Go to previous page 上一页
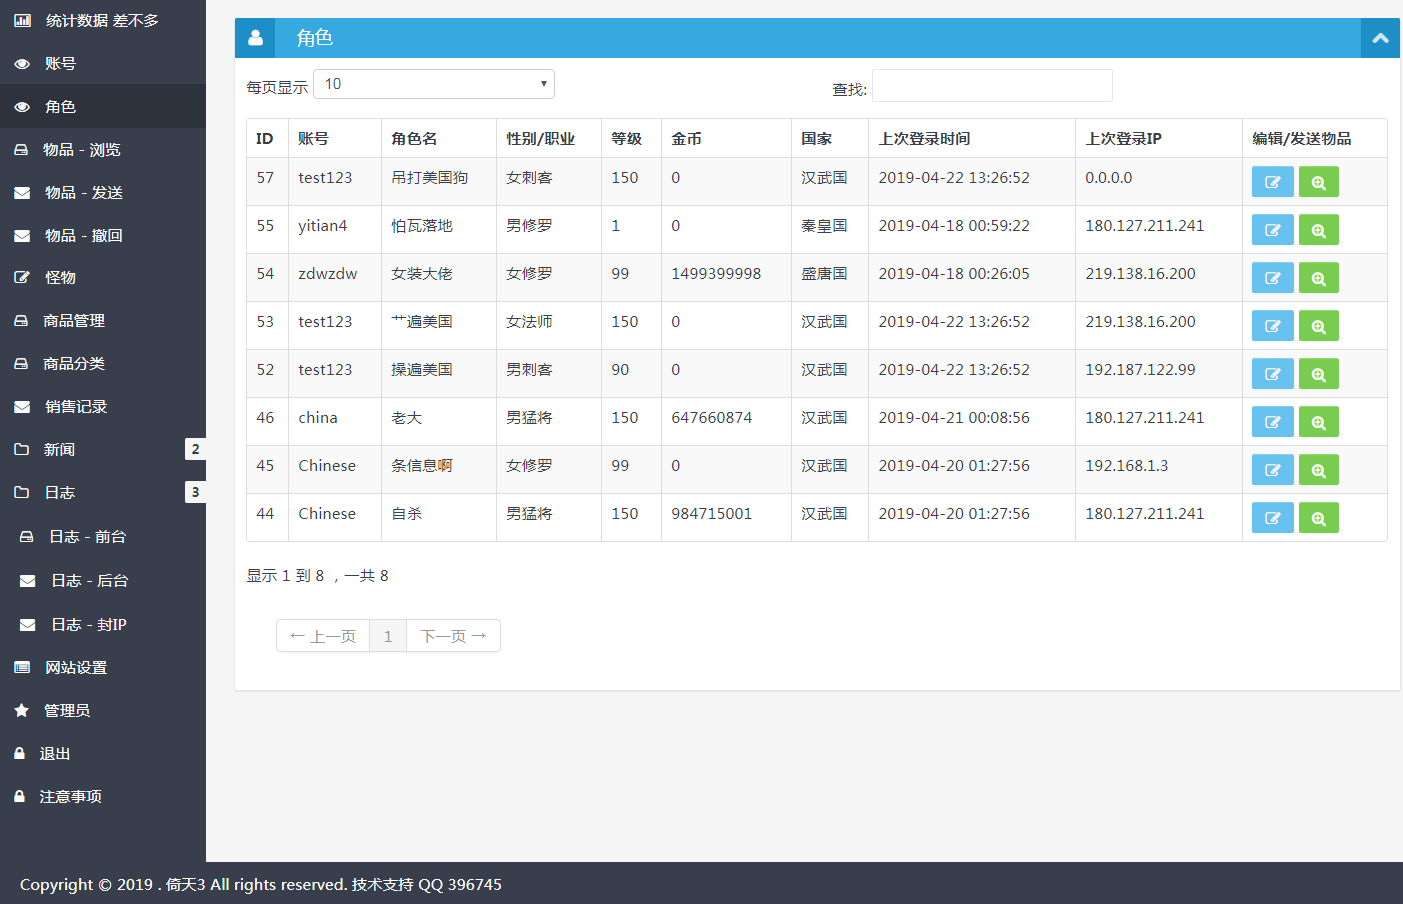 323,636
